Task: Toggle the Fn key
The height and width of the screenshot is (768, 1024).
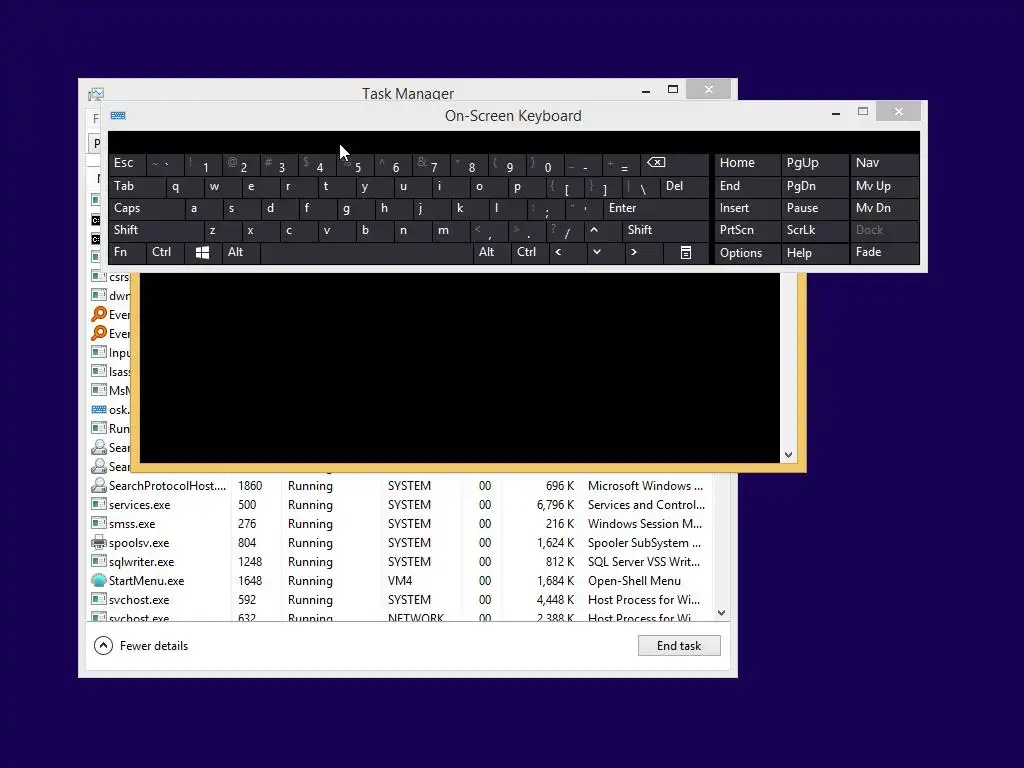Action: [127, 252]
